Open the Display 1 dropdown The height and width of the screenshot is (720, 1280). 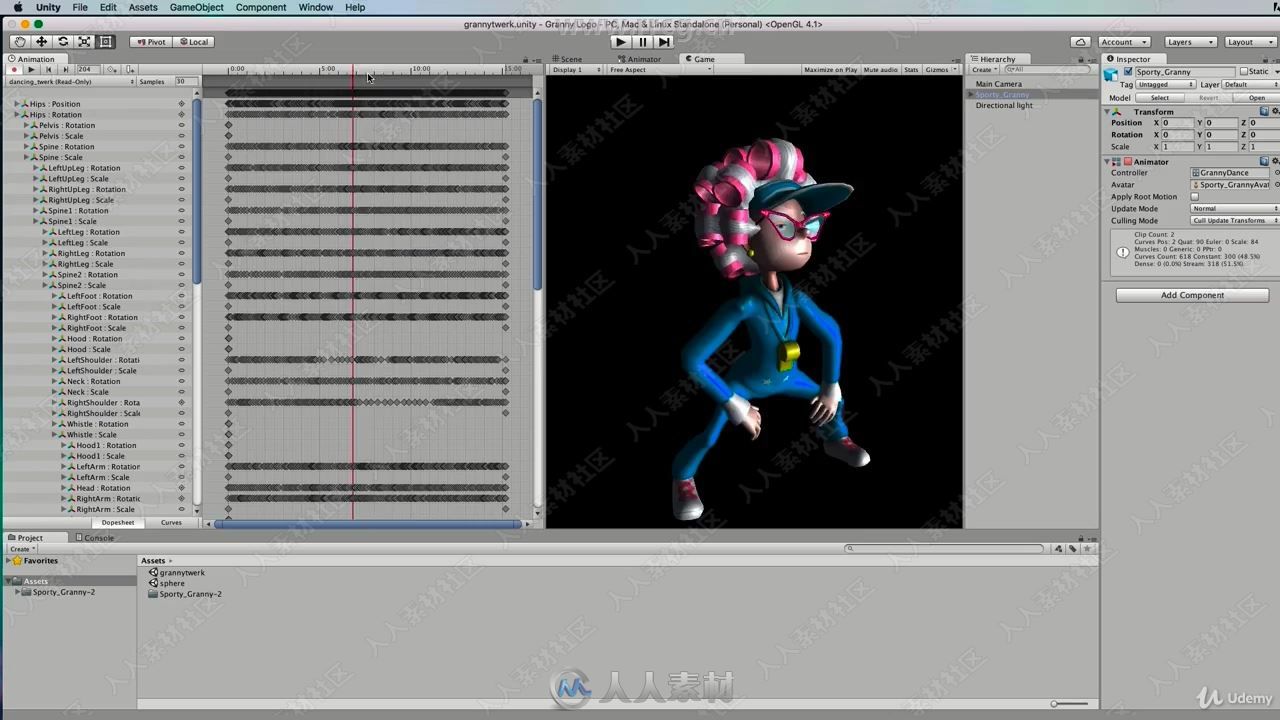[577, 70]
